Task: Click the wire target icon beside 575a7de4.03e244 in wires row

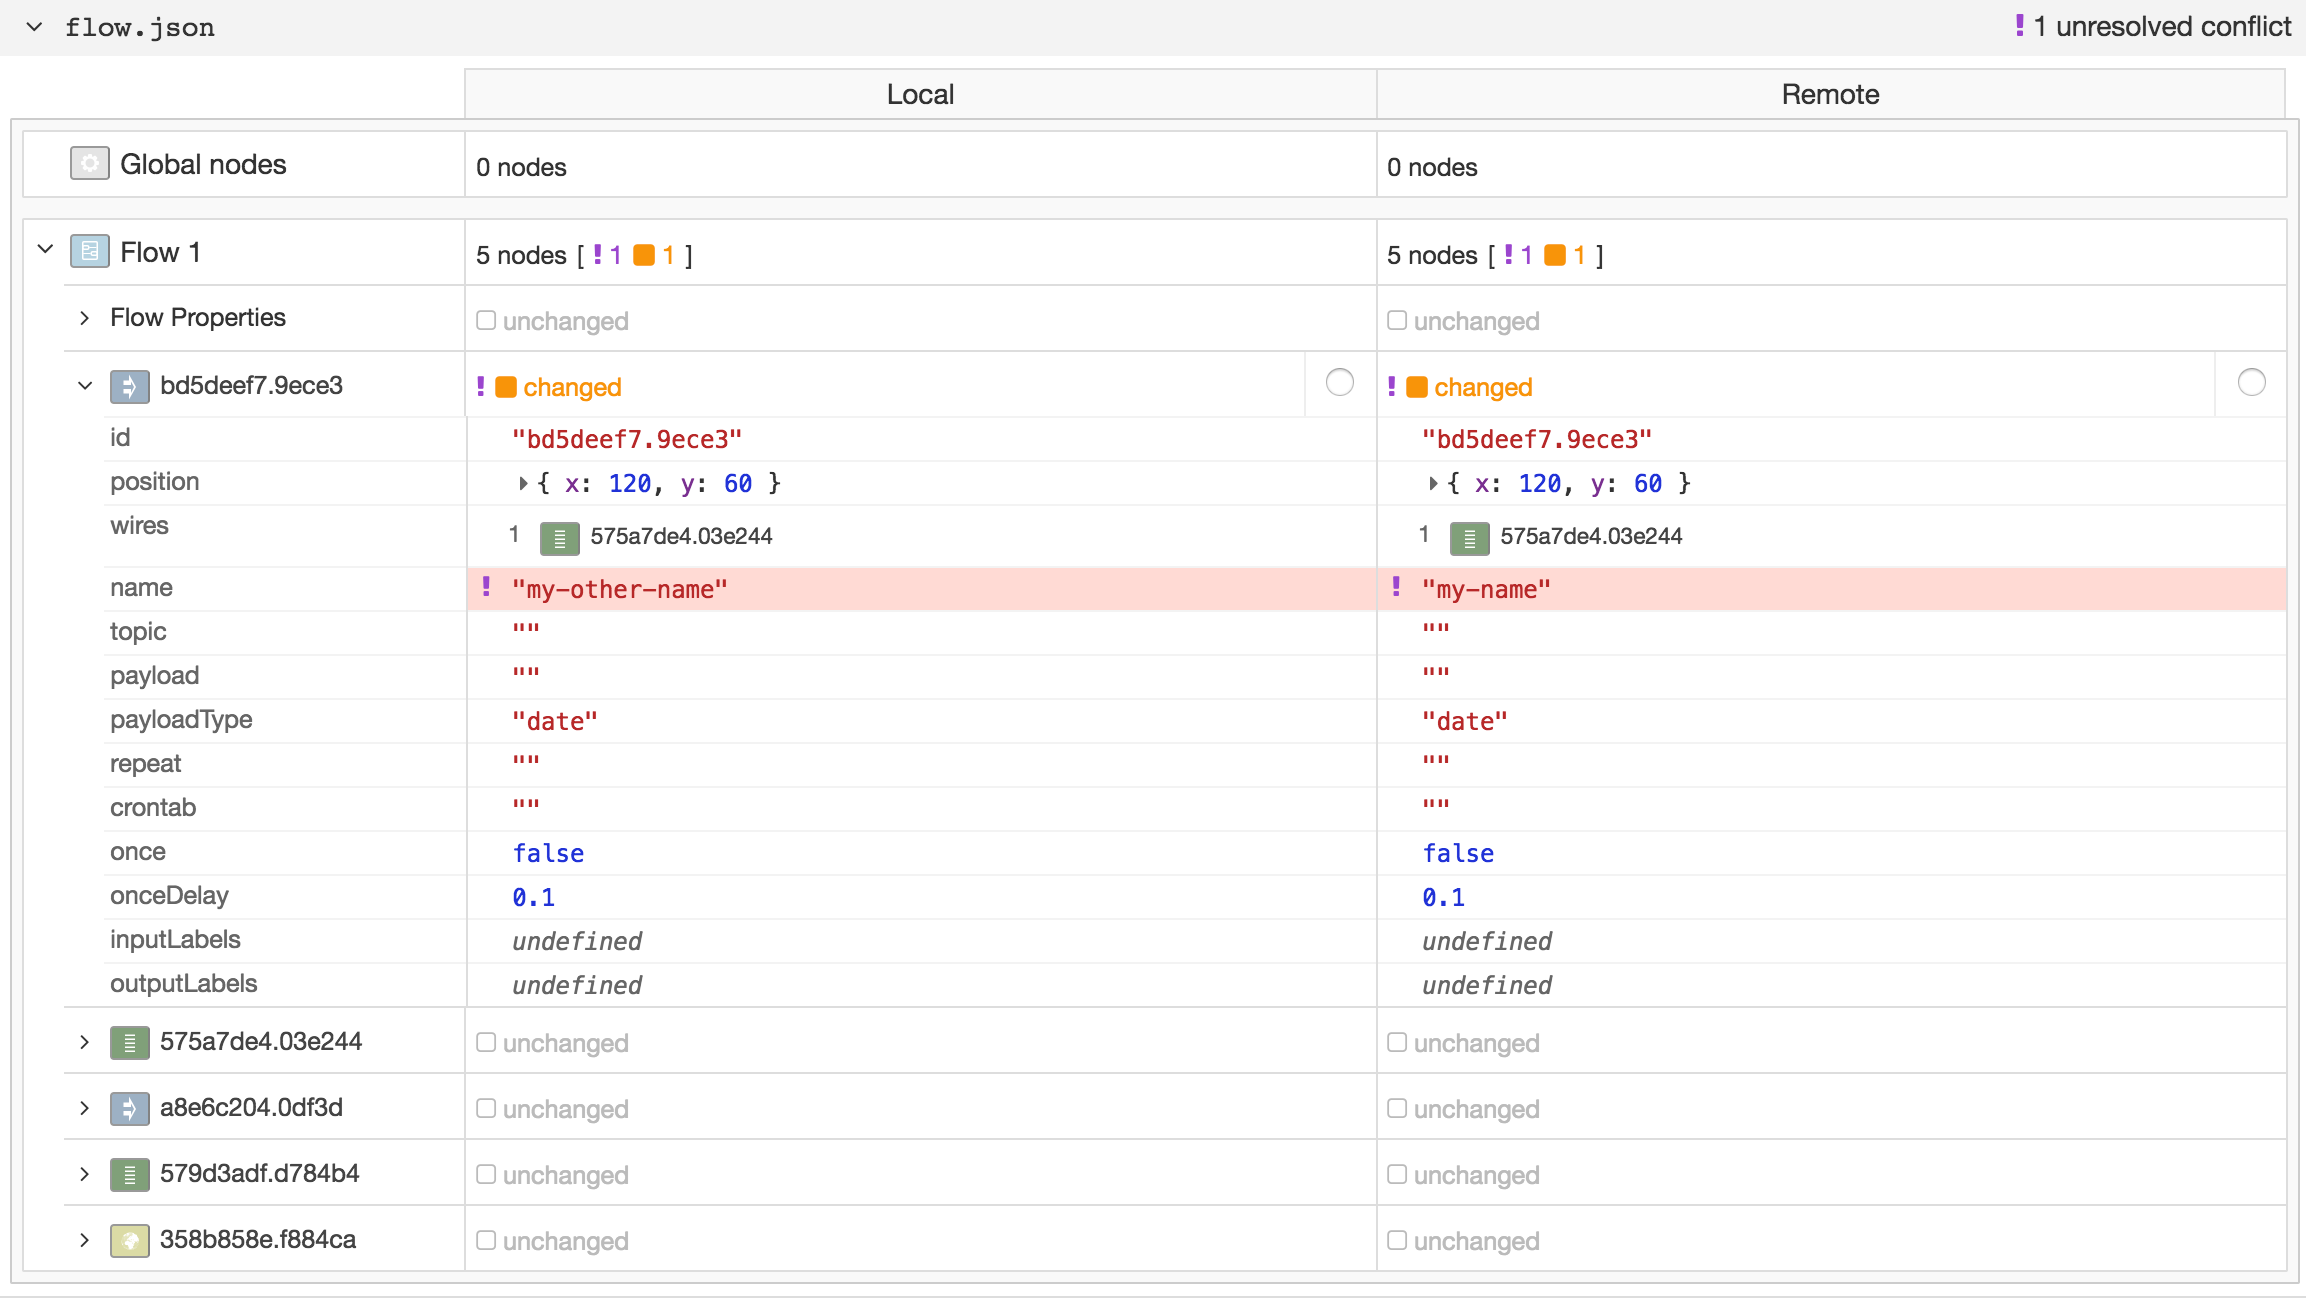Action: [x=559, y=537]
